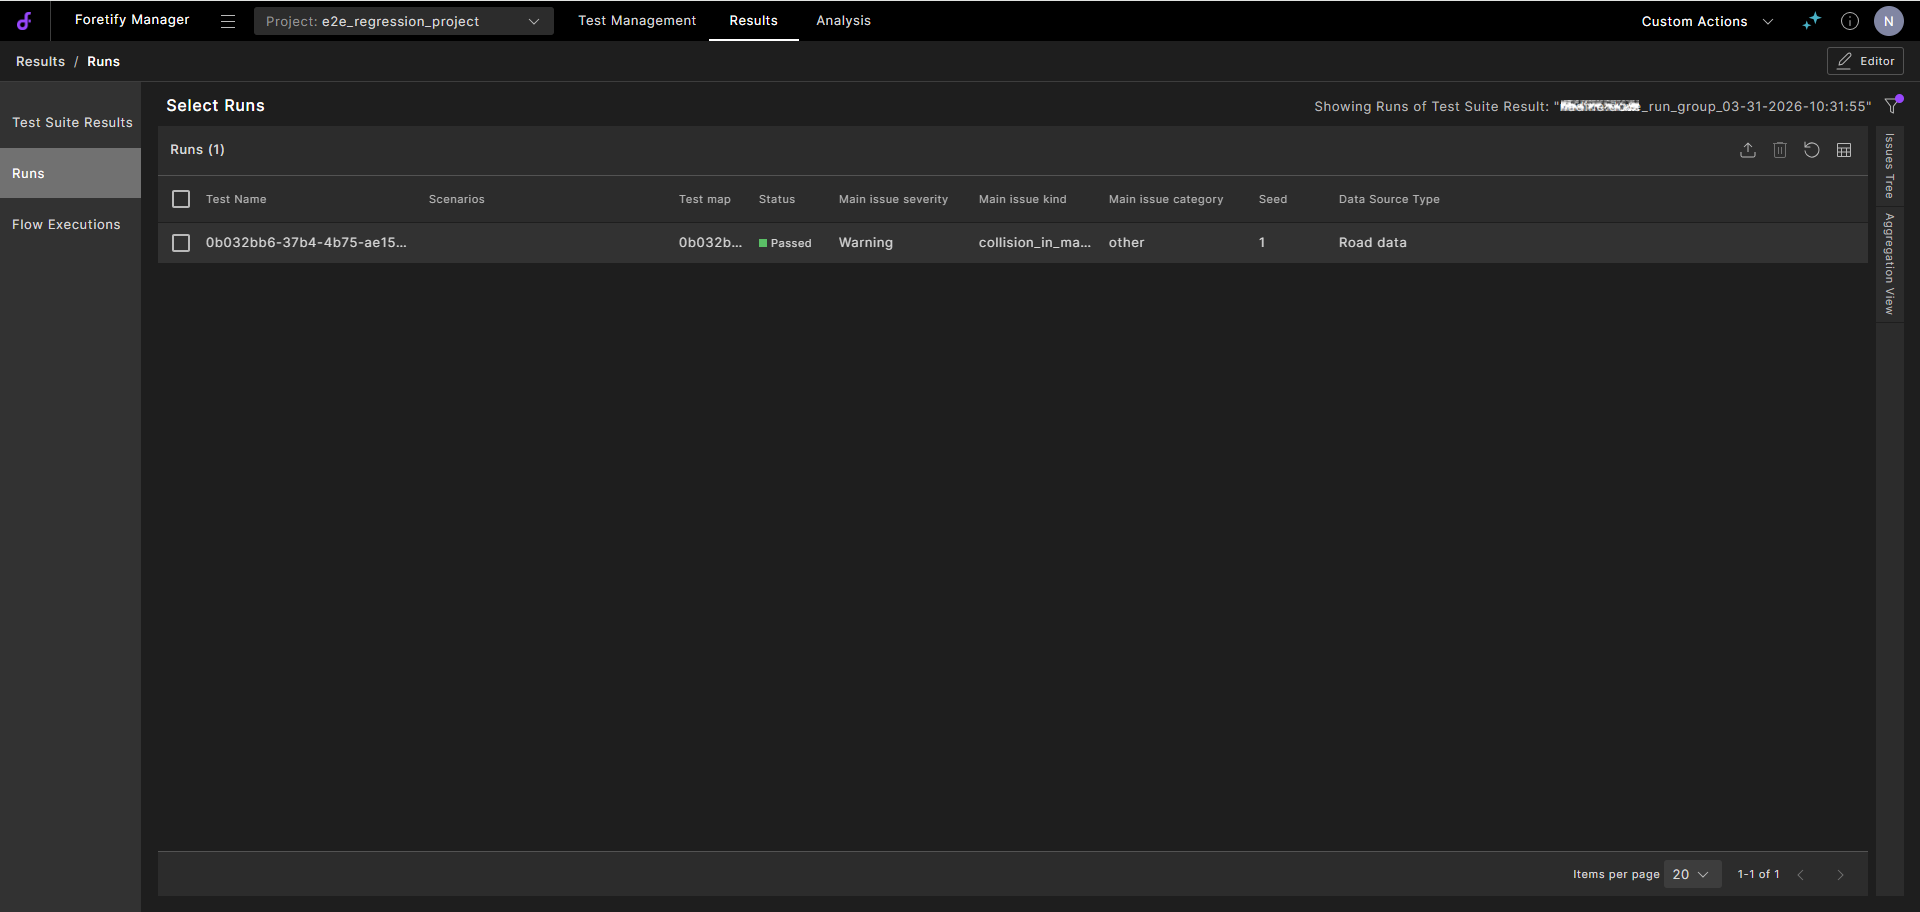The height and width of the screenshot is (912, 1920).
Task: Open the Project e2e_regression_project dropdown
Action: pyautogui.click(x=403, y=21)
